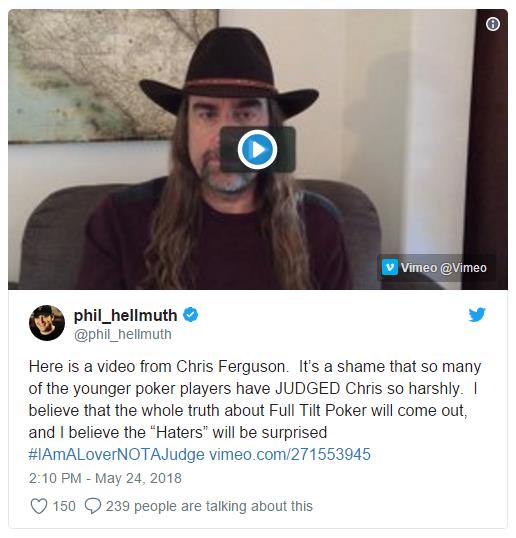This screenshot has width=516, height=538.
Task: Like the tweet with the heart icon
Action: tap(39, 506)
